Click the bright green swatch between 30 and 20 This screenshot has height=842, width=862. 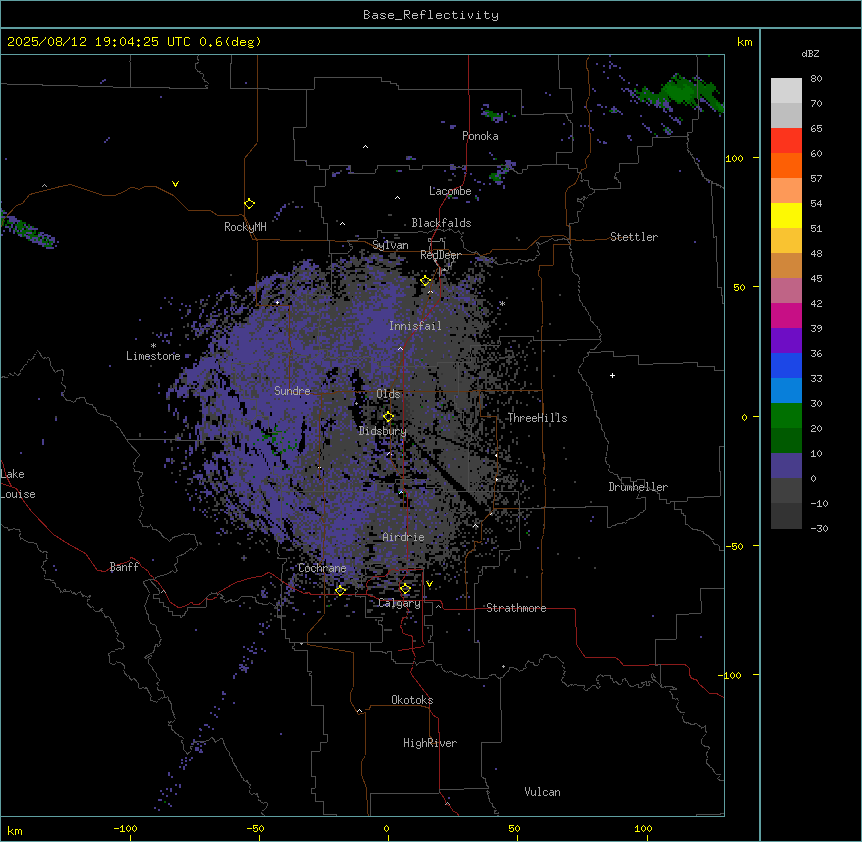point(786,416)
